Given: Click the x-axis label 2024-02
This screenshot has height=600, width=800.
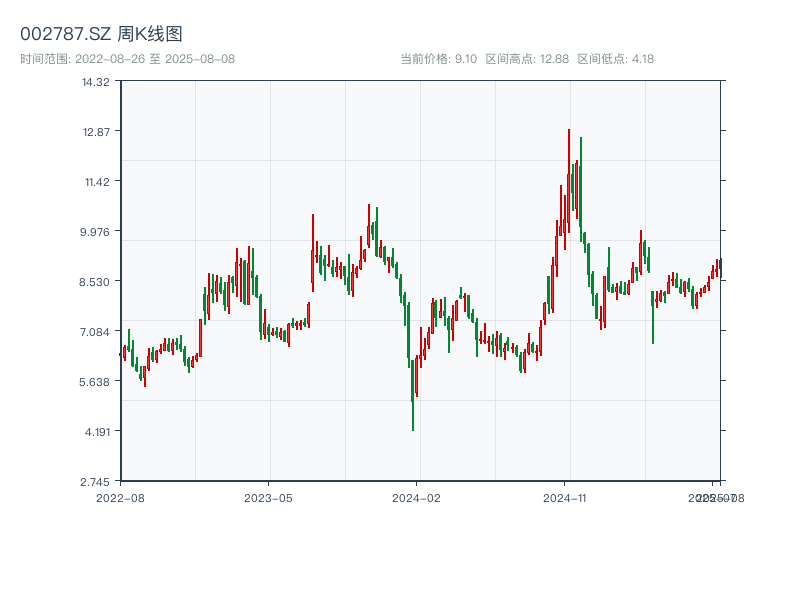Looking at the screenshot, I should 416,498.
